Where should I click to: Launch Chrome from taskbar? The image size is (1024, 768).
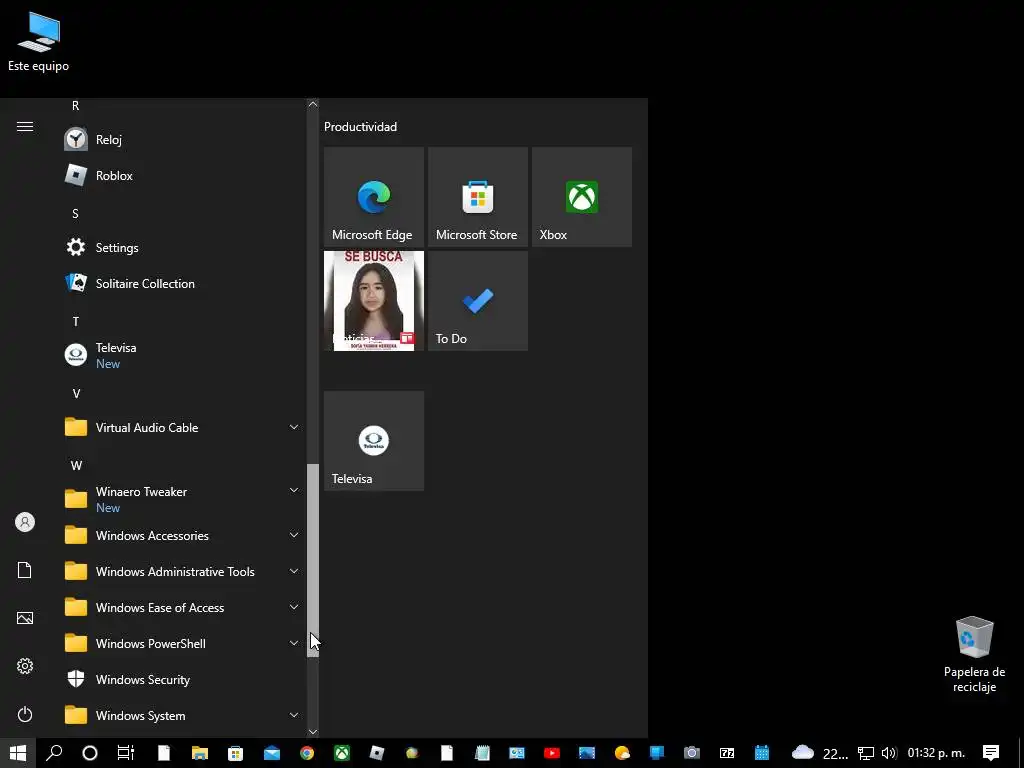(x=307, y=753)
